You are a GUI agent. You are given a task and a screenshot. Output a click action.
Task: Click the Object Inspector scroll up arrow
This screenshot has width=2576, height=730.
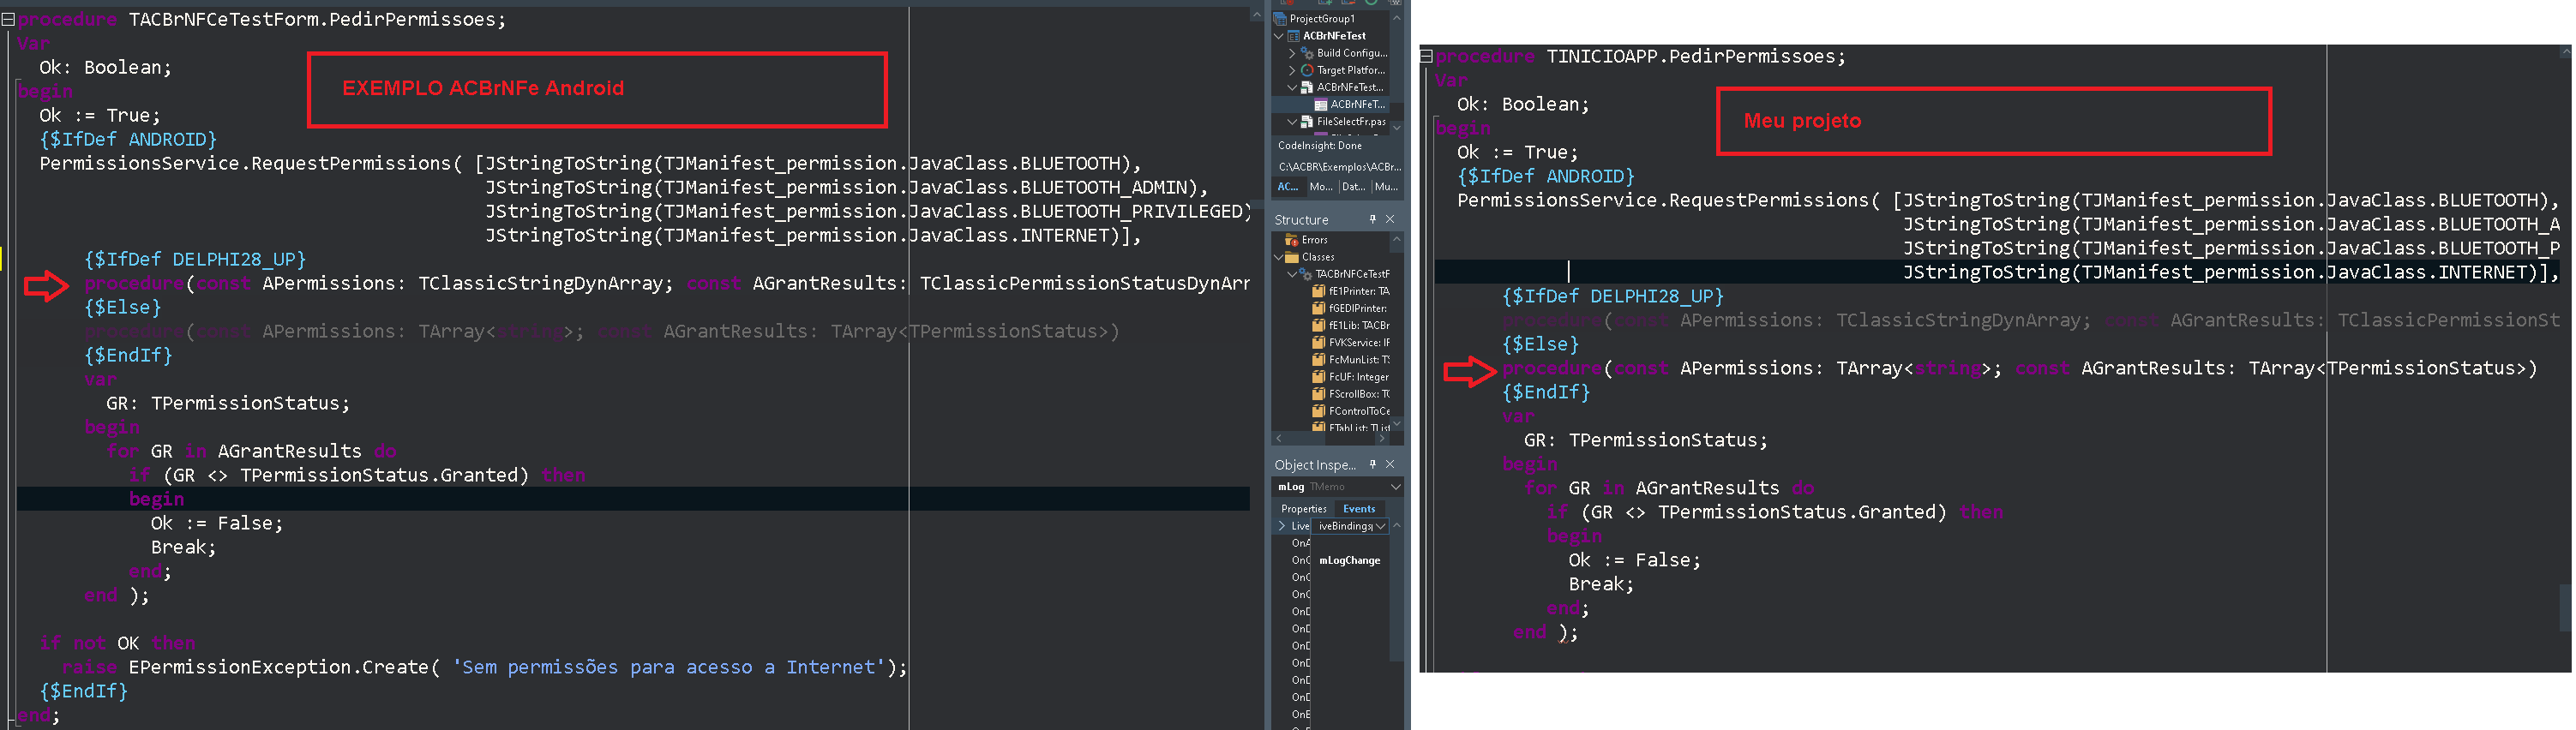[x=1396, y=526]
